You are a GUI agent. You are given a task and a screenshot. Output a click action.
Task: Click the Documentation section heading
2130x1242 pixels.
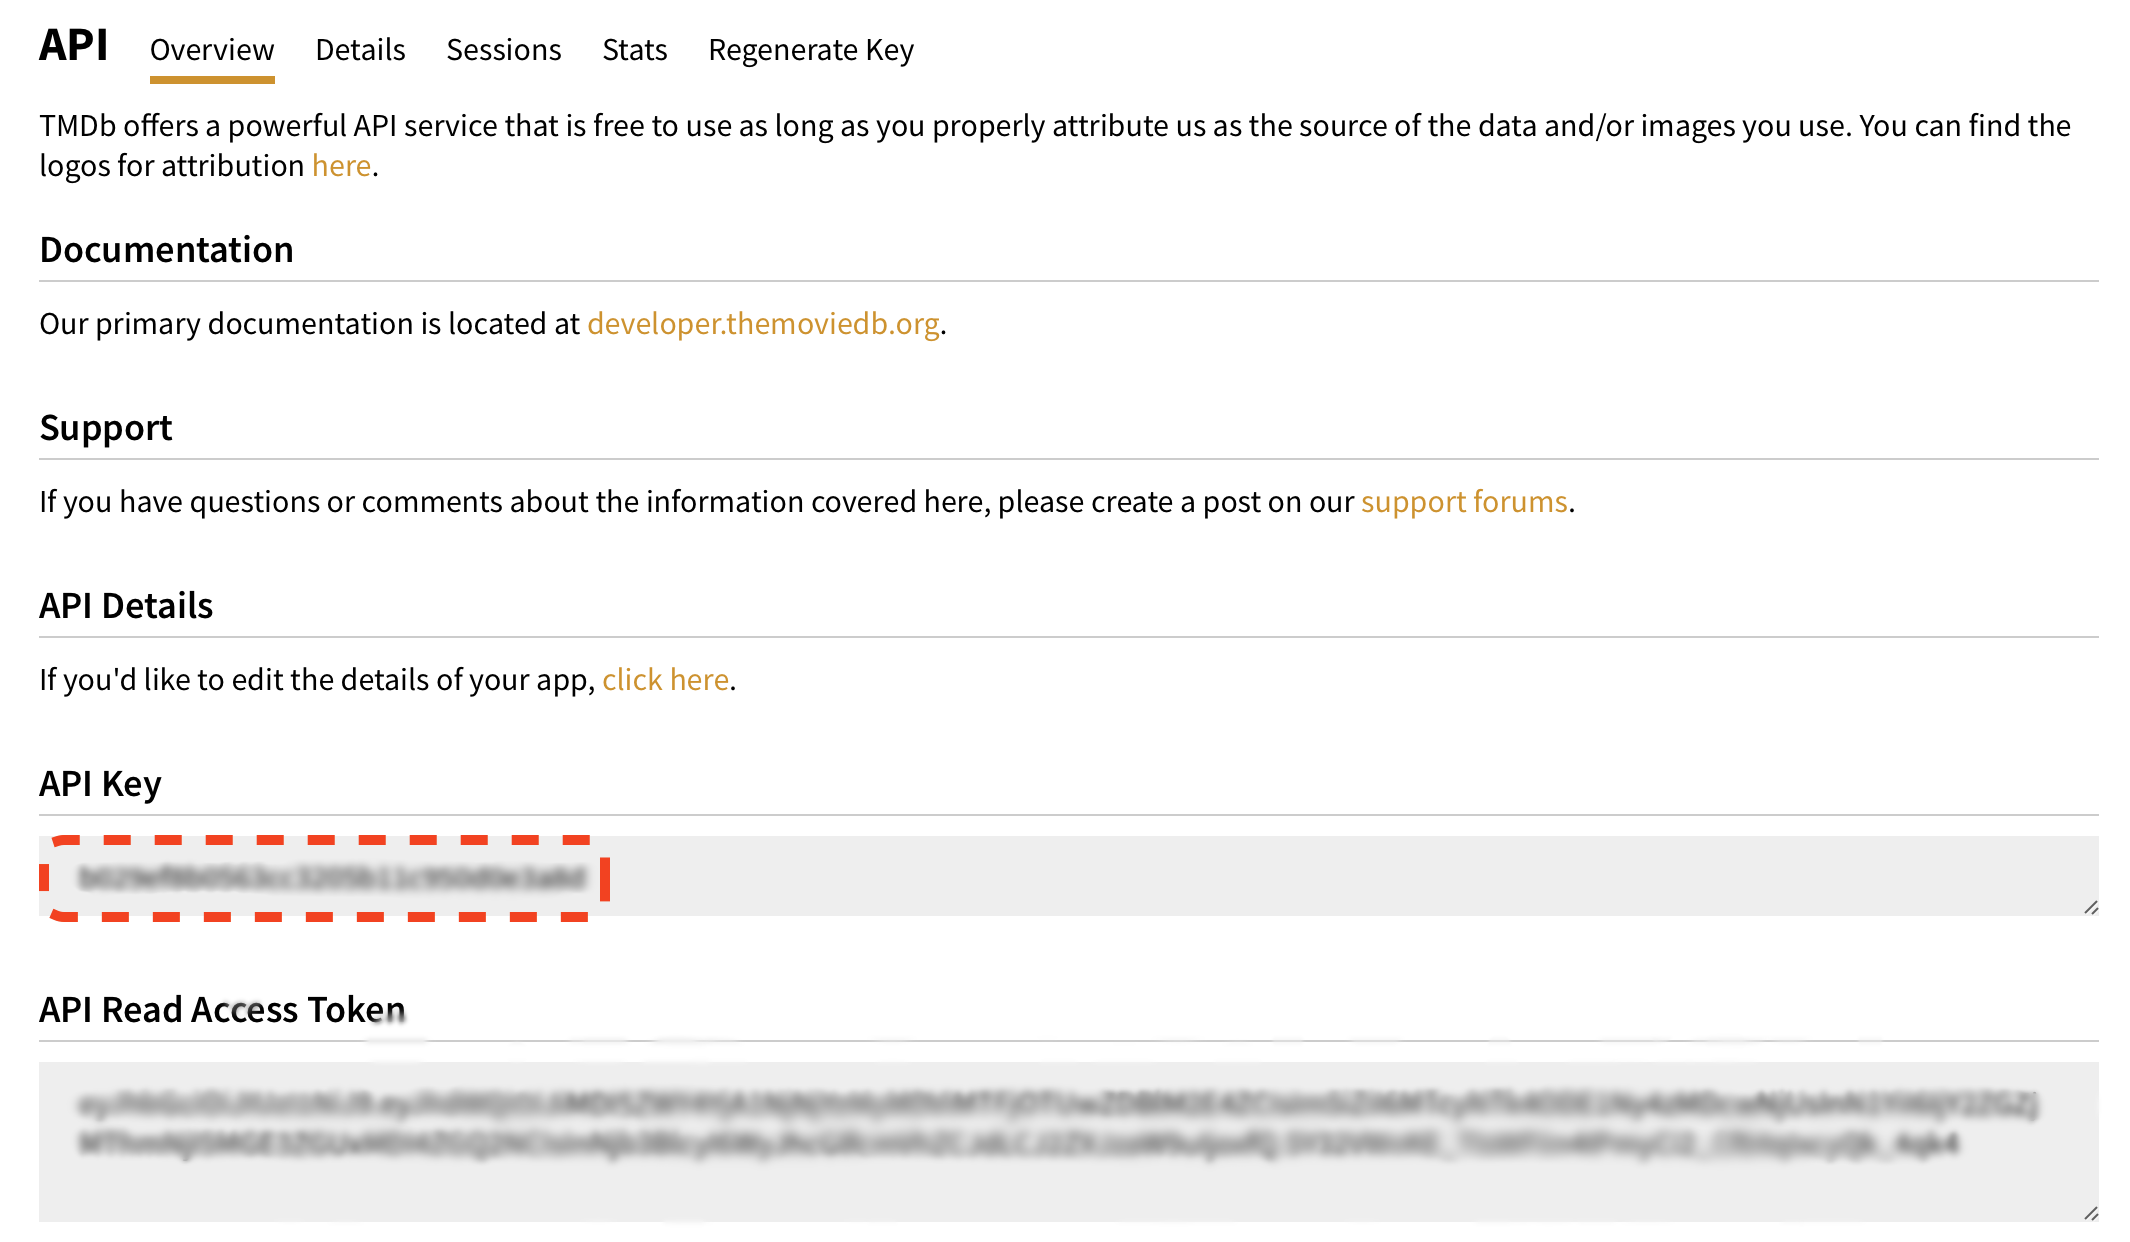[166, 249]
